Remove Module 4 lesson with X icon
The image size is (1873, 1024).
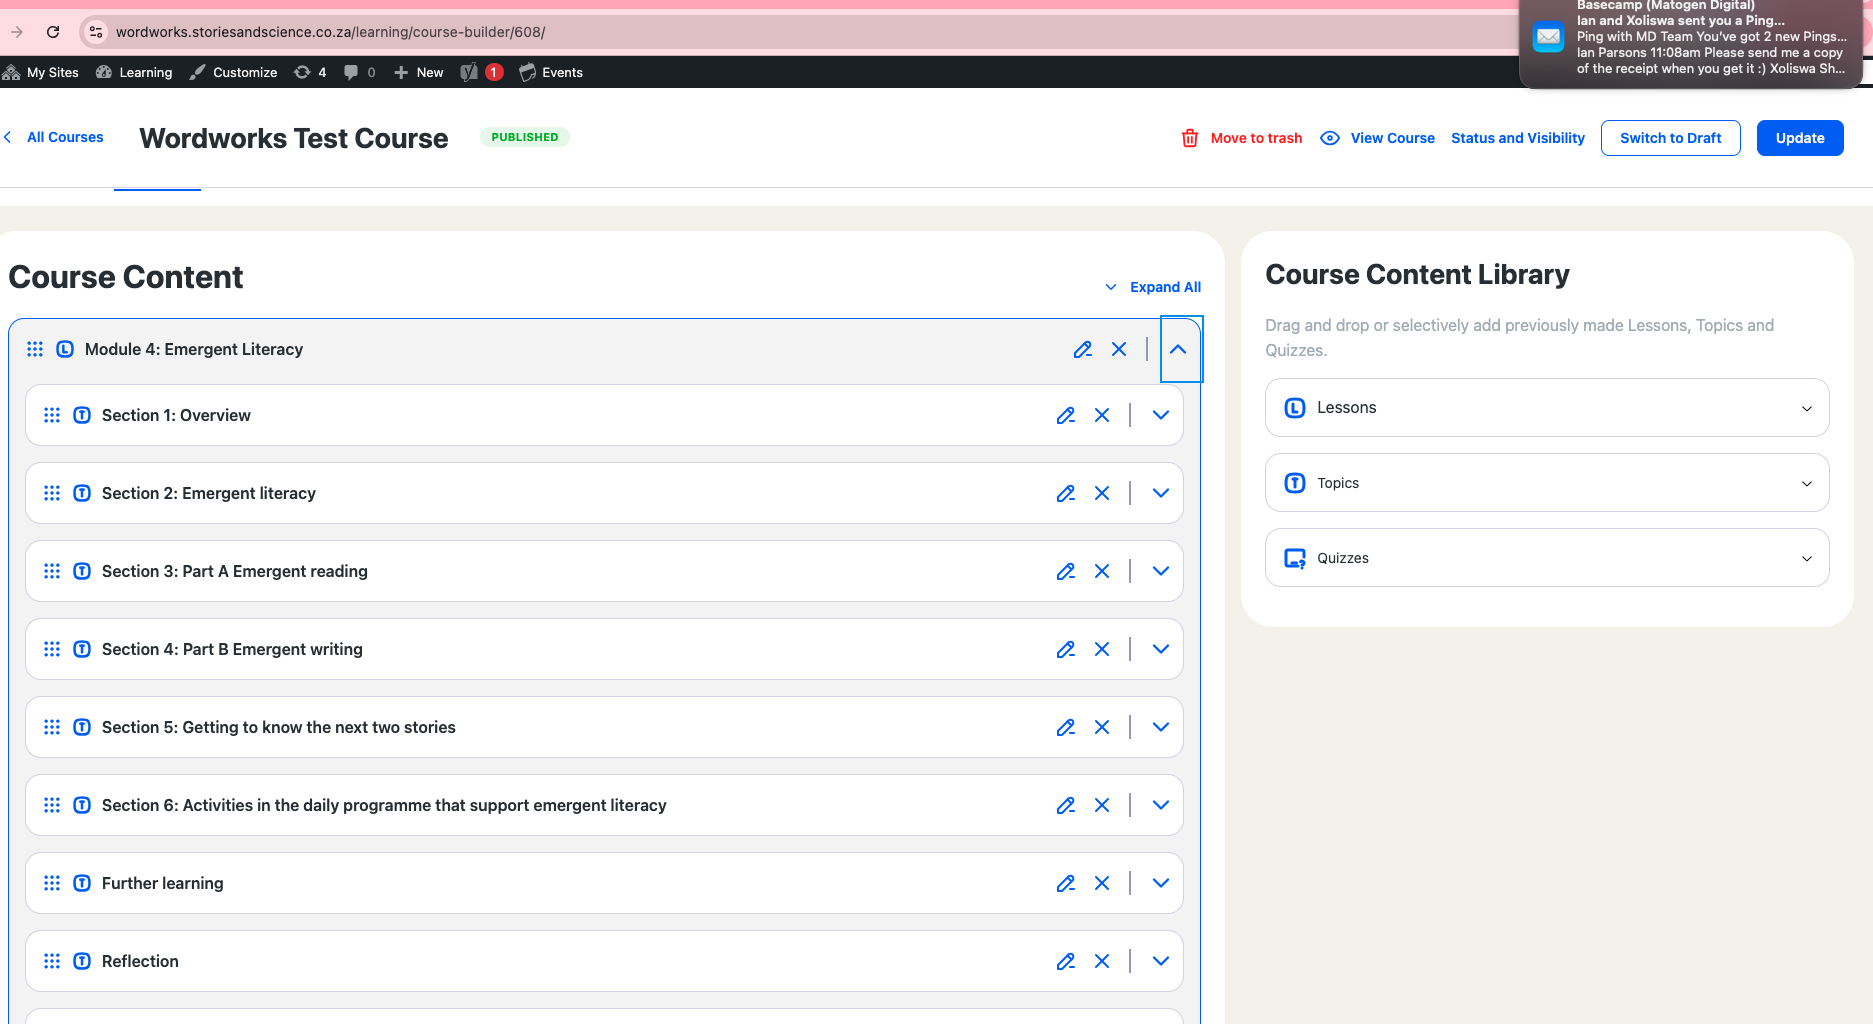(x=1118, y=349)
